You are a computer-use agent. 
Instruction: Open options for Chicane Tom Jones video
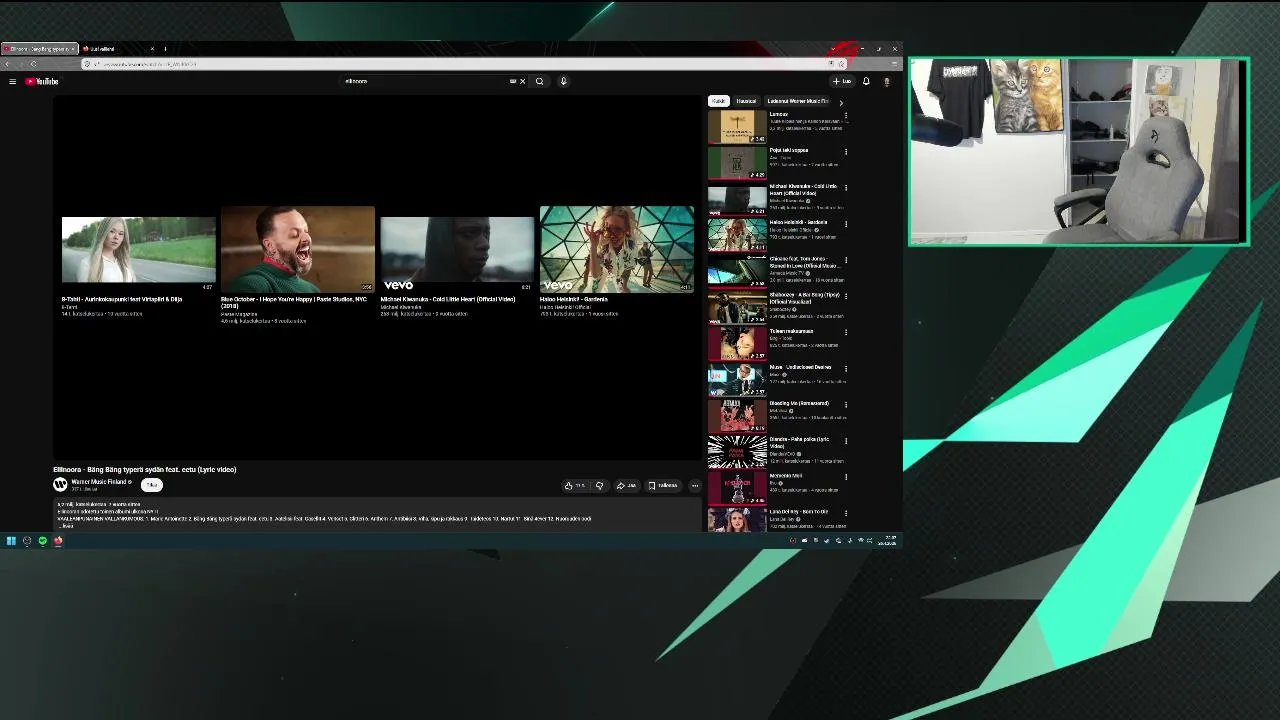846,260
